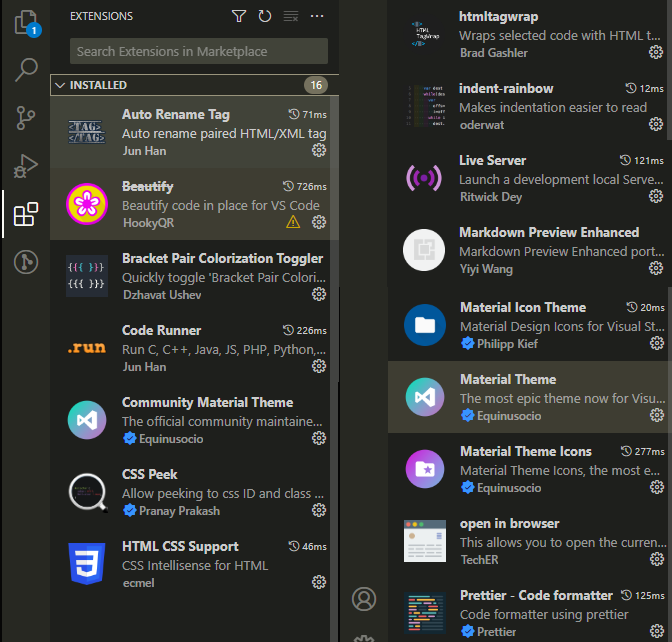Open Markdown Preview Enhanced extension title
This screenshot has height=642, width=672.
click(549, 233)
